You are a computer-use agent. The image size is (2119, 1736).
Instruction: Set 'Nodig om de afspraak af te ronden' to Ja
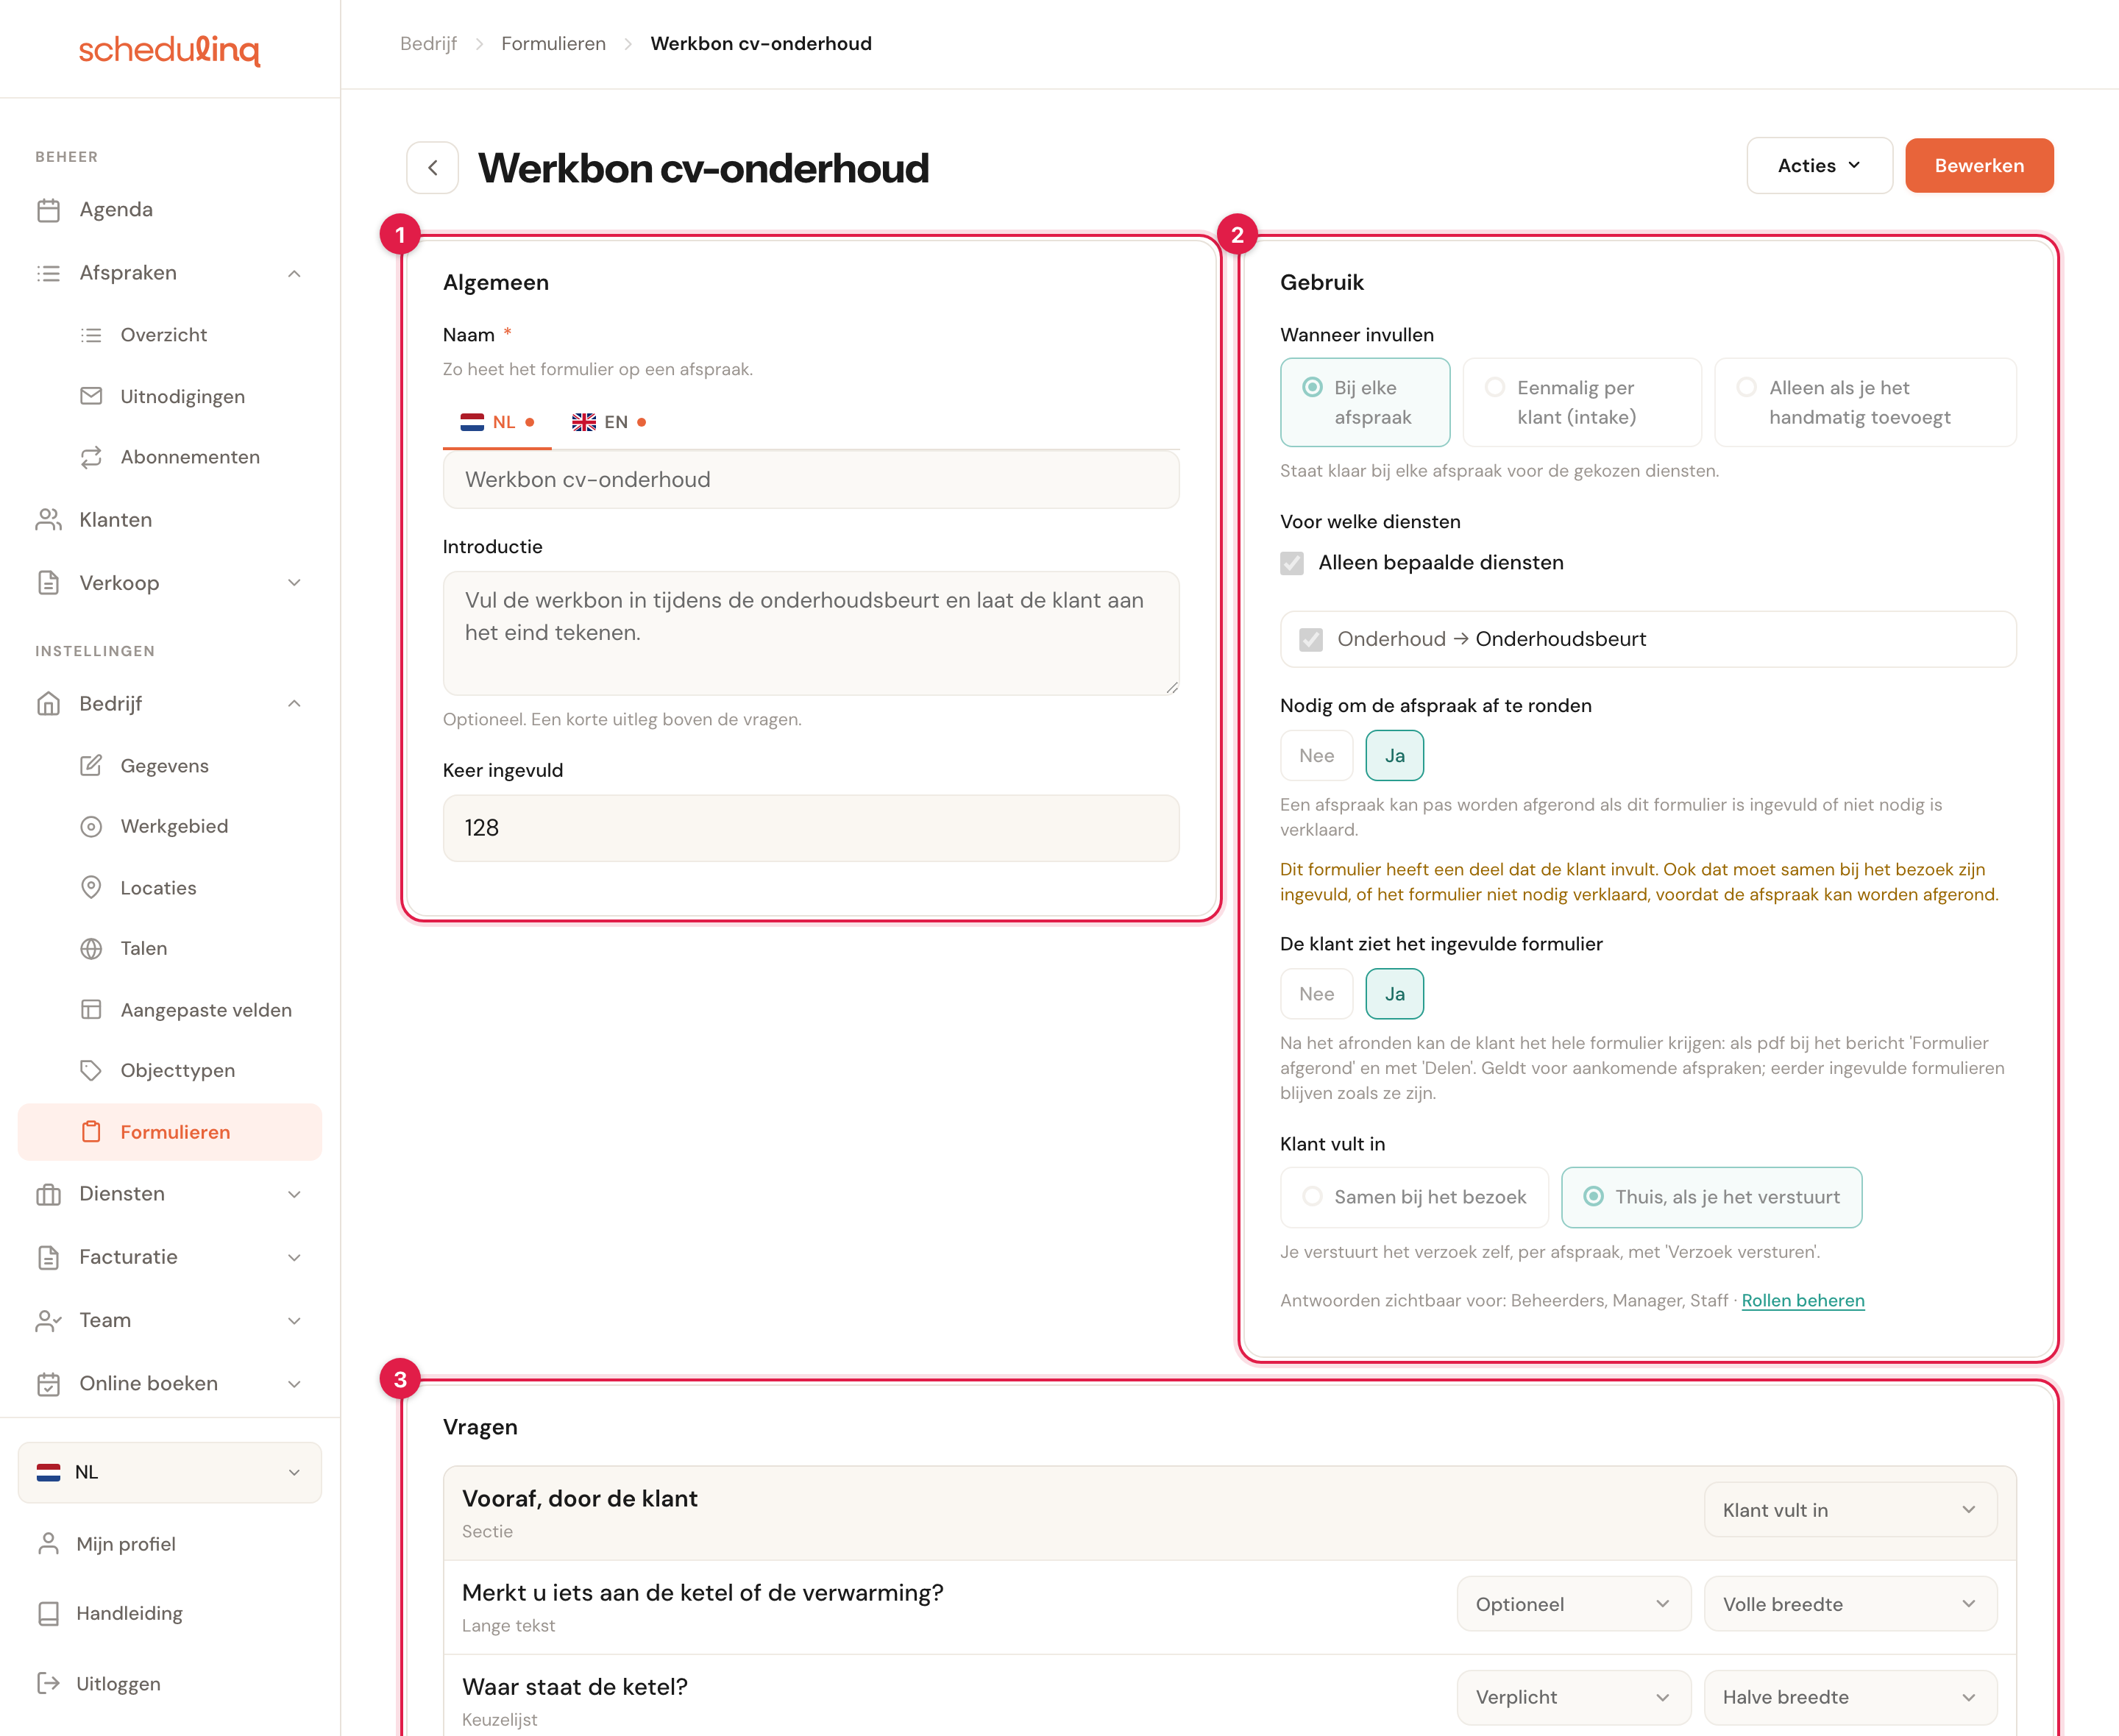pos(1395,756)
